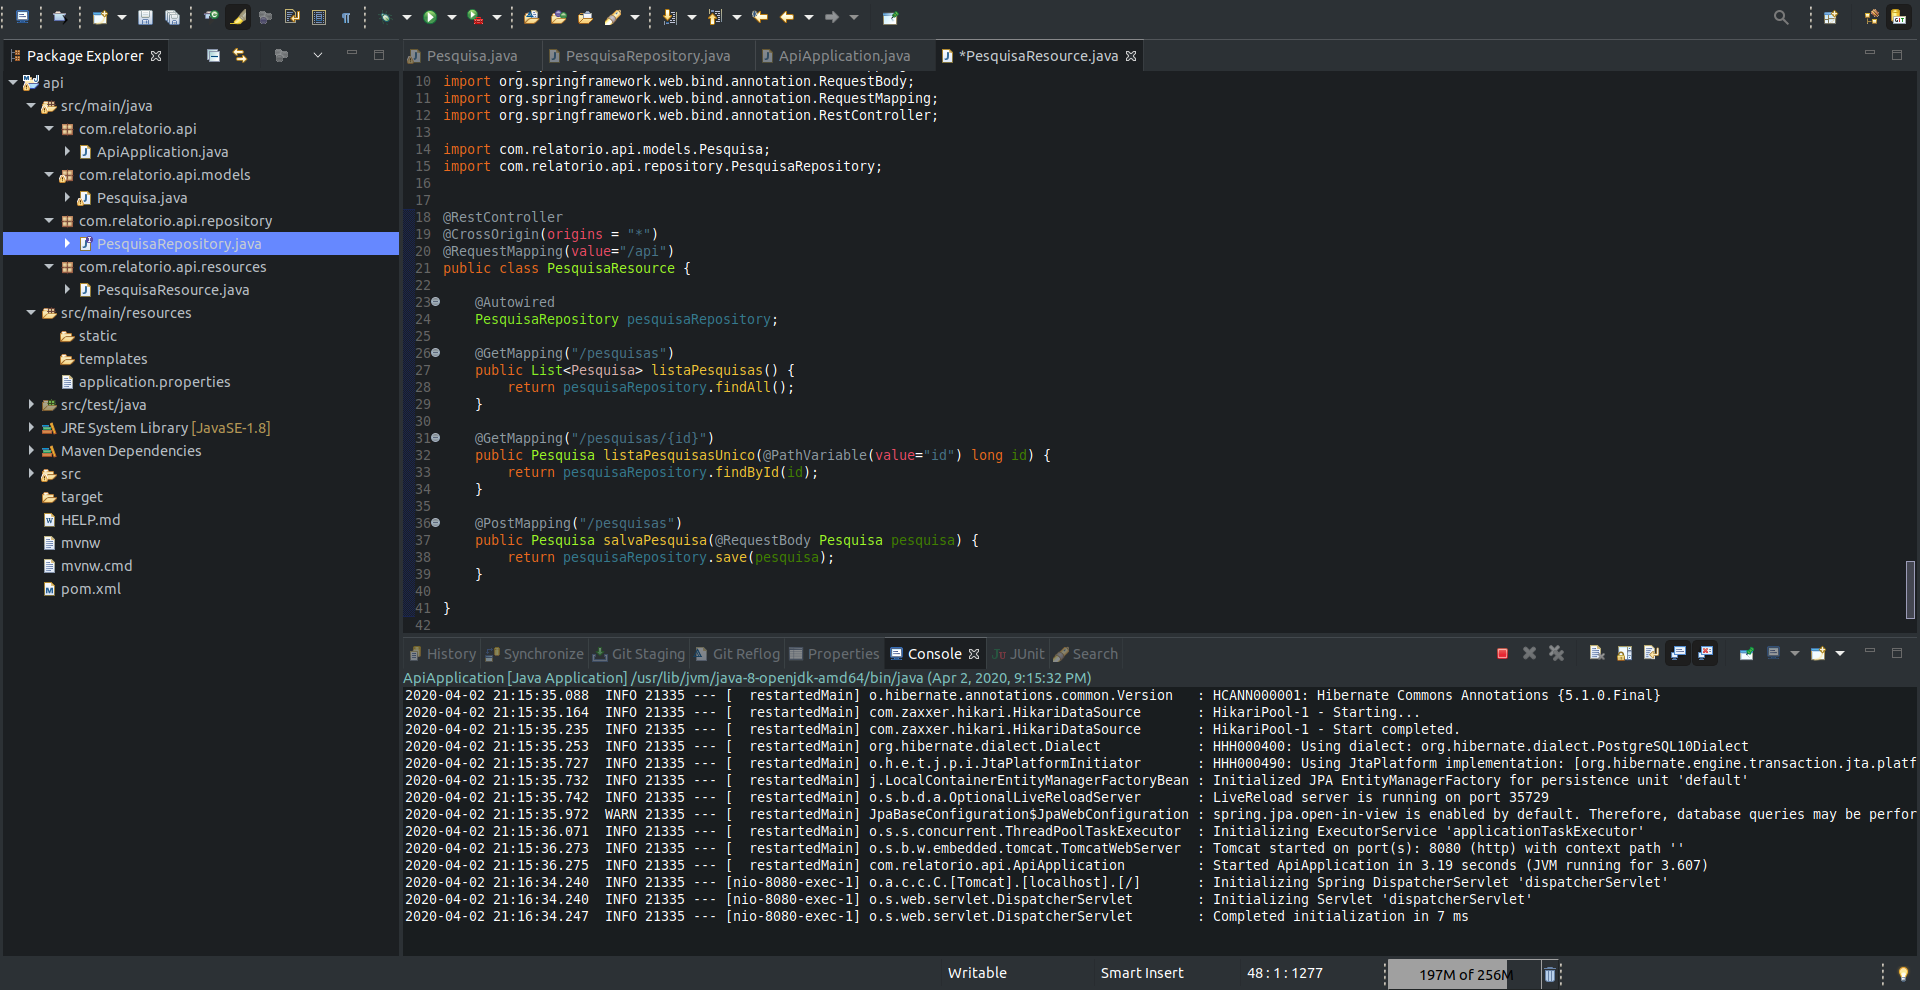Open the Git Staging view tab
The height and width of the screenshot is (990, 1920).
click(x=639, y=654)
